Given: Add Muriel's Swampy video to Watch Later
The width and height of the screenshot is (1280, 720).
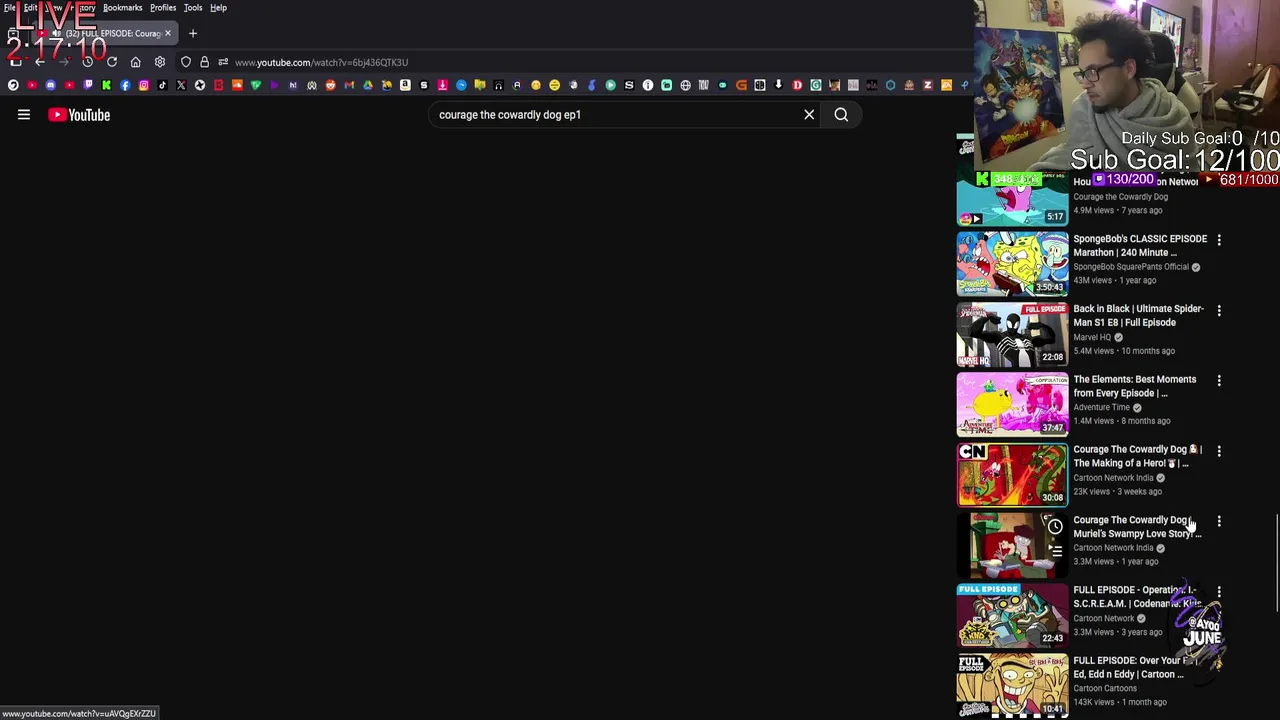Looking at the screenshot, I should tap(1055, 527).
